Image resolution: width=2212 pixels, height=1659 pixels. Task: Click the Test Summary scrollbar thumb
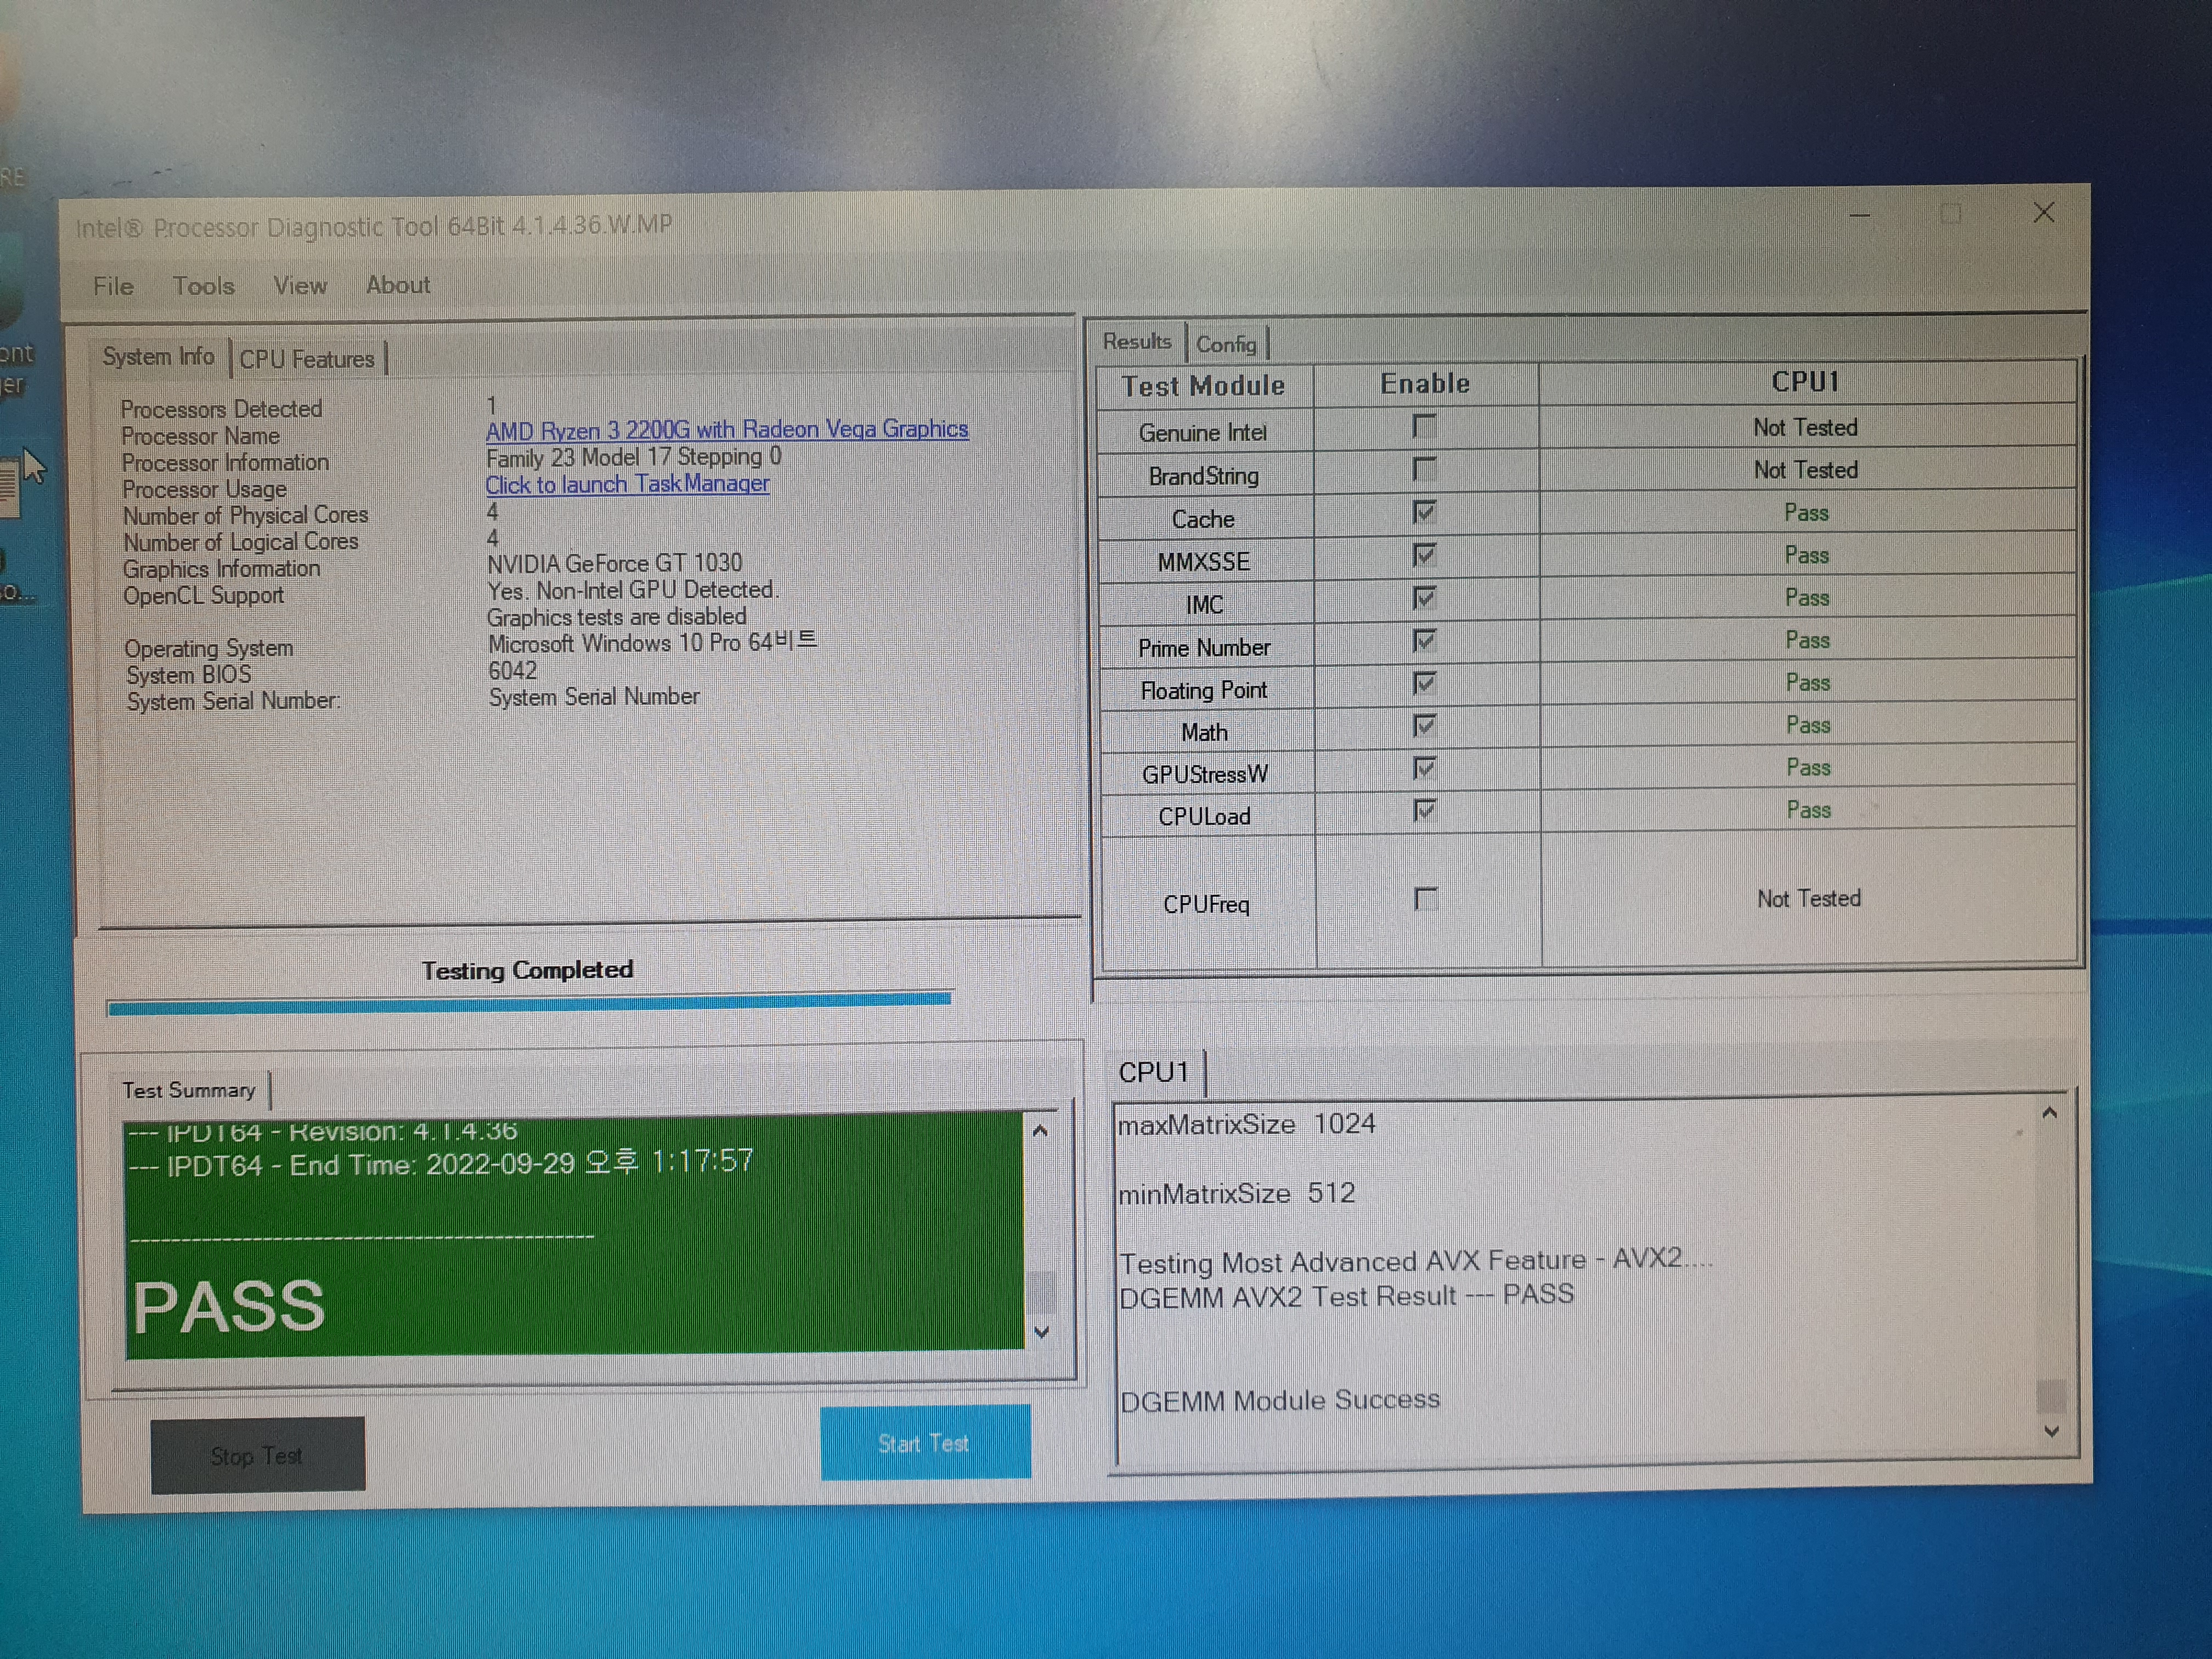pyautogui.click(x=1041, y=1292)
